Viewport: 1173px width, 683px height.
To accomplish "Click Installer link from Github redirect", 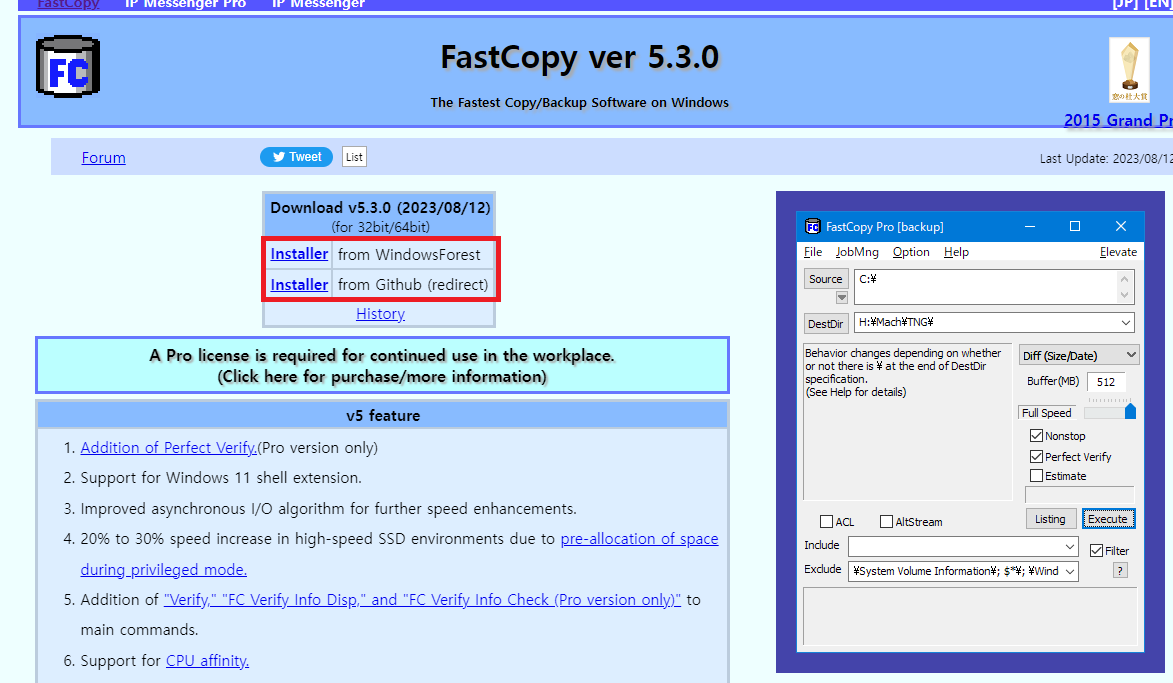I will click(299, 285).
